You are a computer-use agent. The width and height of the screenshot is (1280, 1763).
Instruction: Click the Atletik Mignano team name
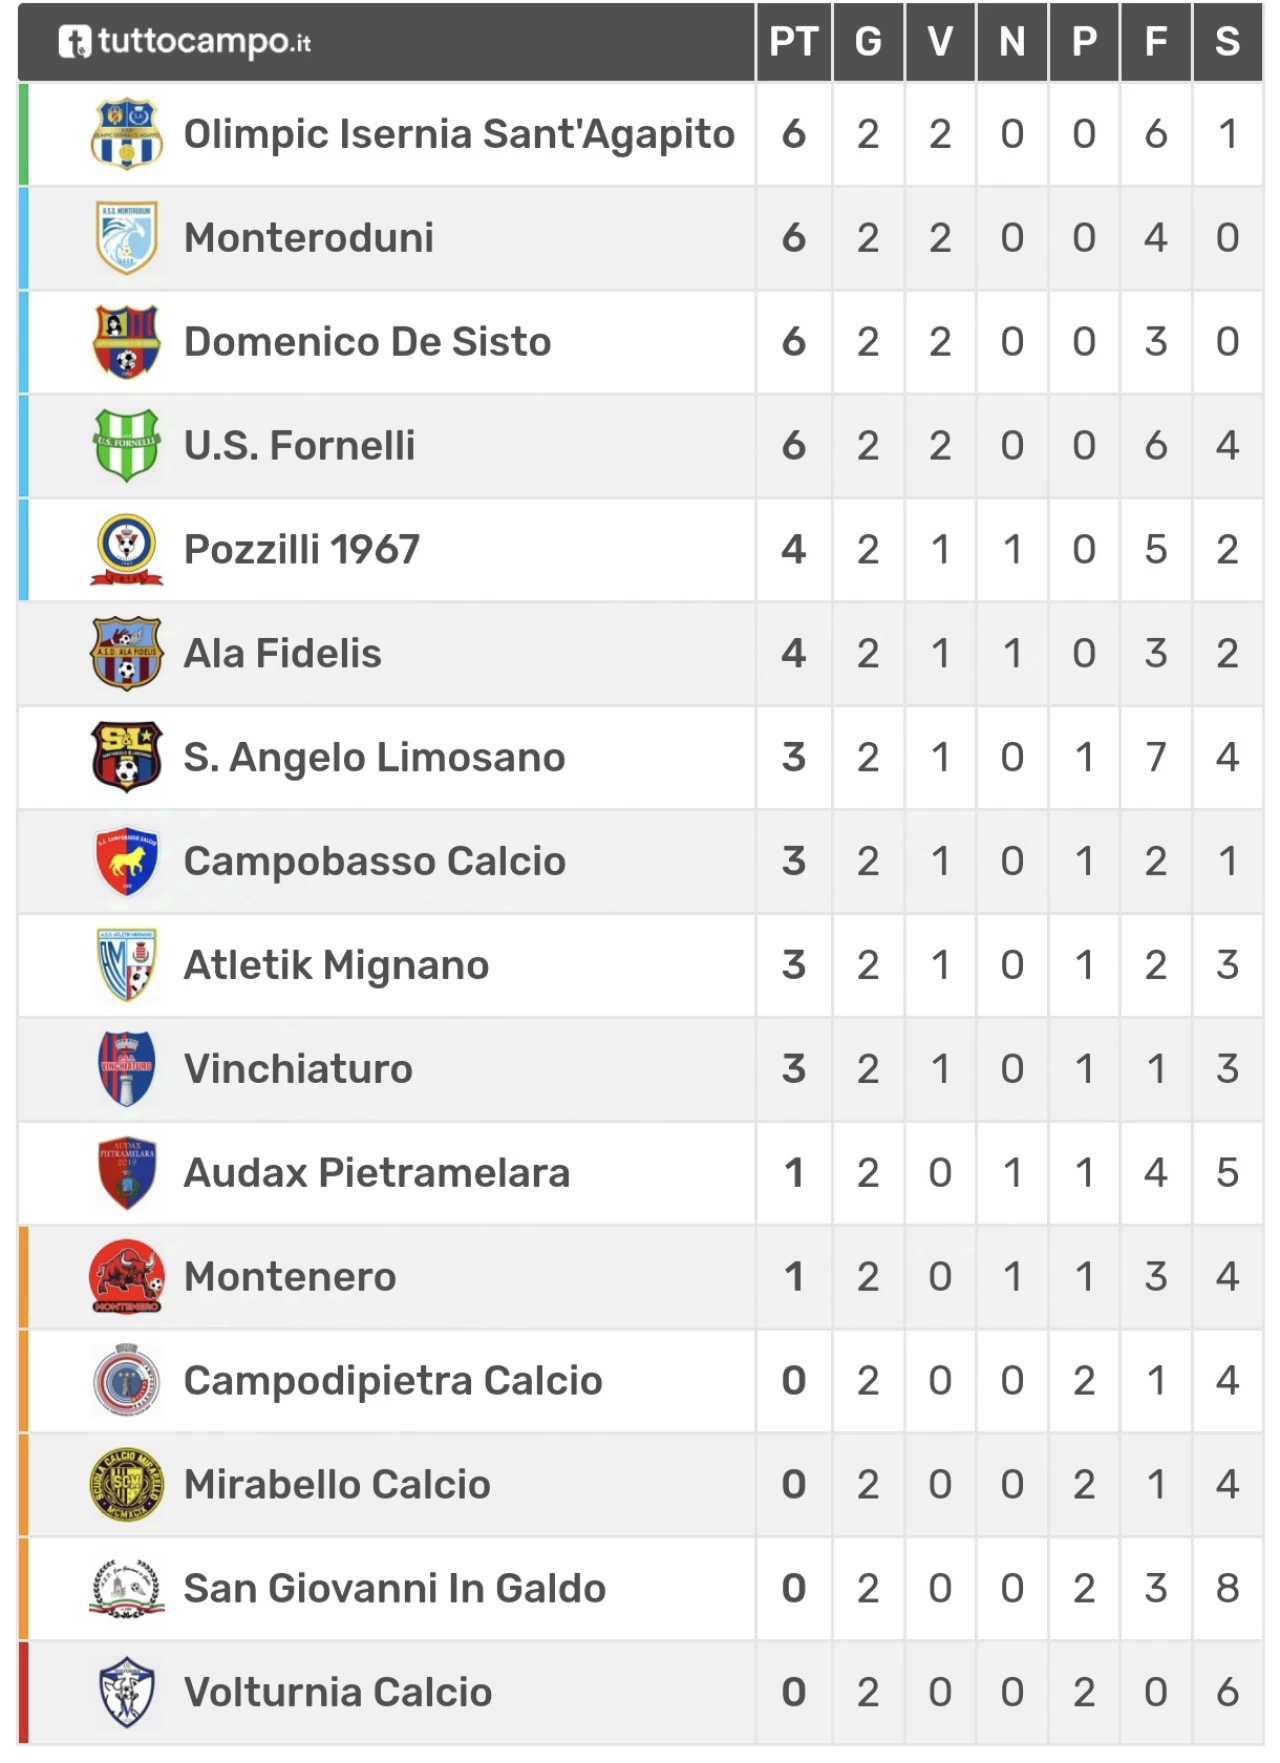(336, 966)
